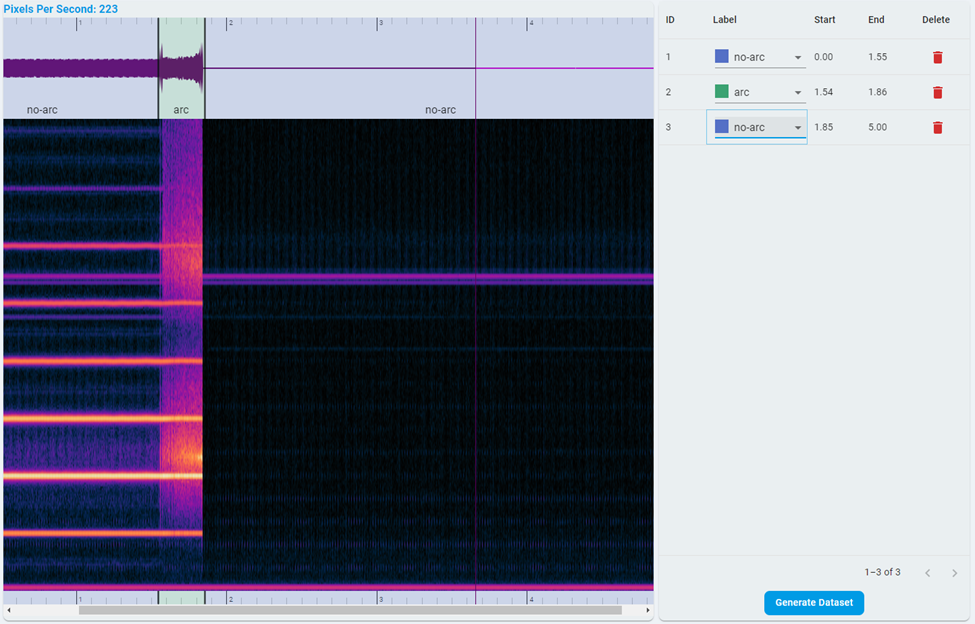This screenshot has height=624, width=975.
Task: Click the arc burst in the spectrogram
Action: click(x=182, y=350)
